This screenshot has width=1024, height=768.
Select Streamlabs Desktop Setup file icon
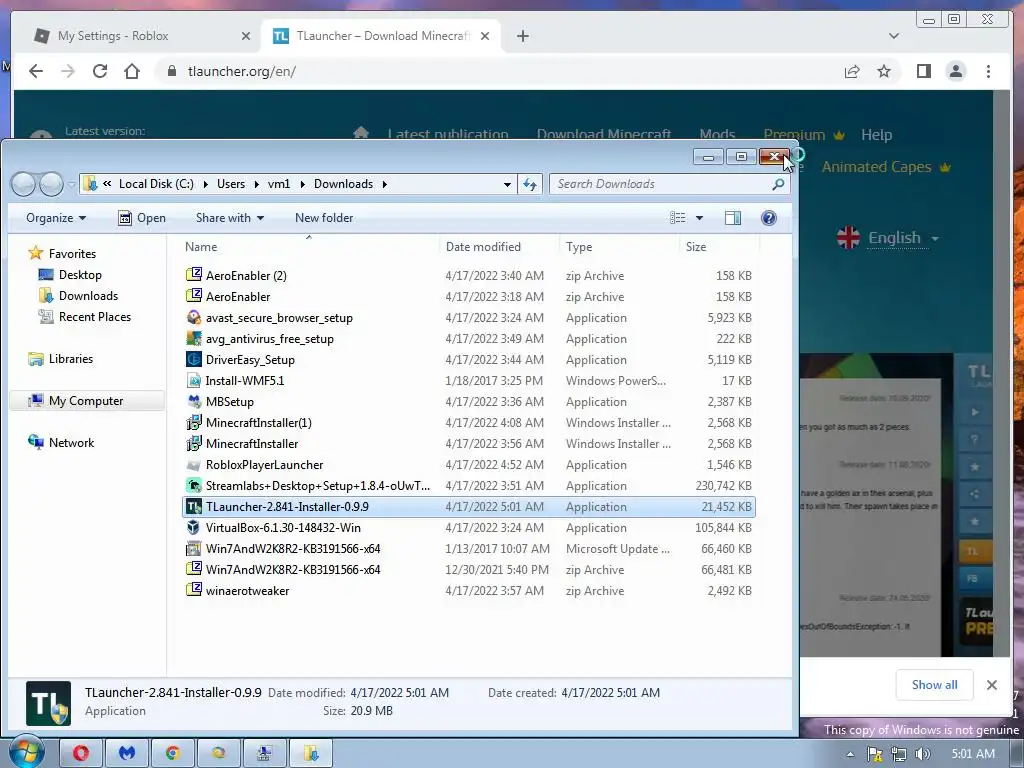pyautogui.click(x=194, y=485)
